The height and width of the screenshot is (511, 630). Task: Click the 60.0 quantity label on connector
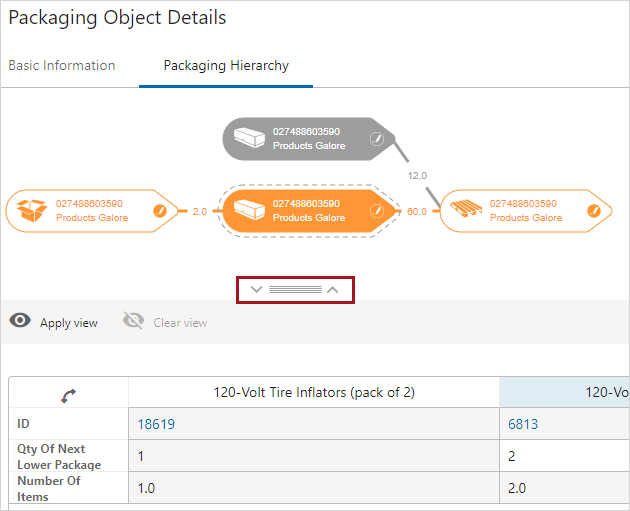pos(417,212)
